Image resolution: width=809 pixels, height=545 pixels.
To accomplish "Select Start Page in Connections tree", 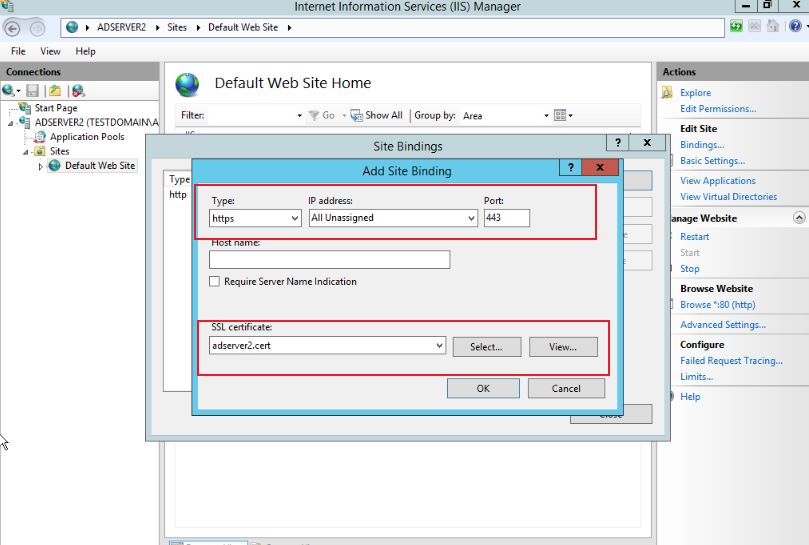I will point(56,108).
